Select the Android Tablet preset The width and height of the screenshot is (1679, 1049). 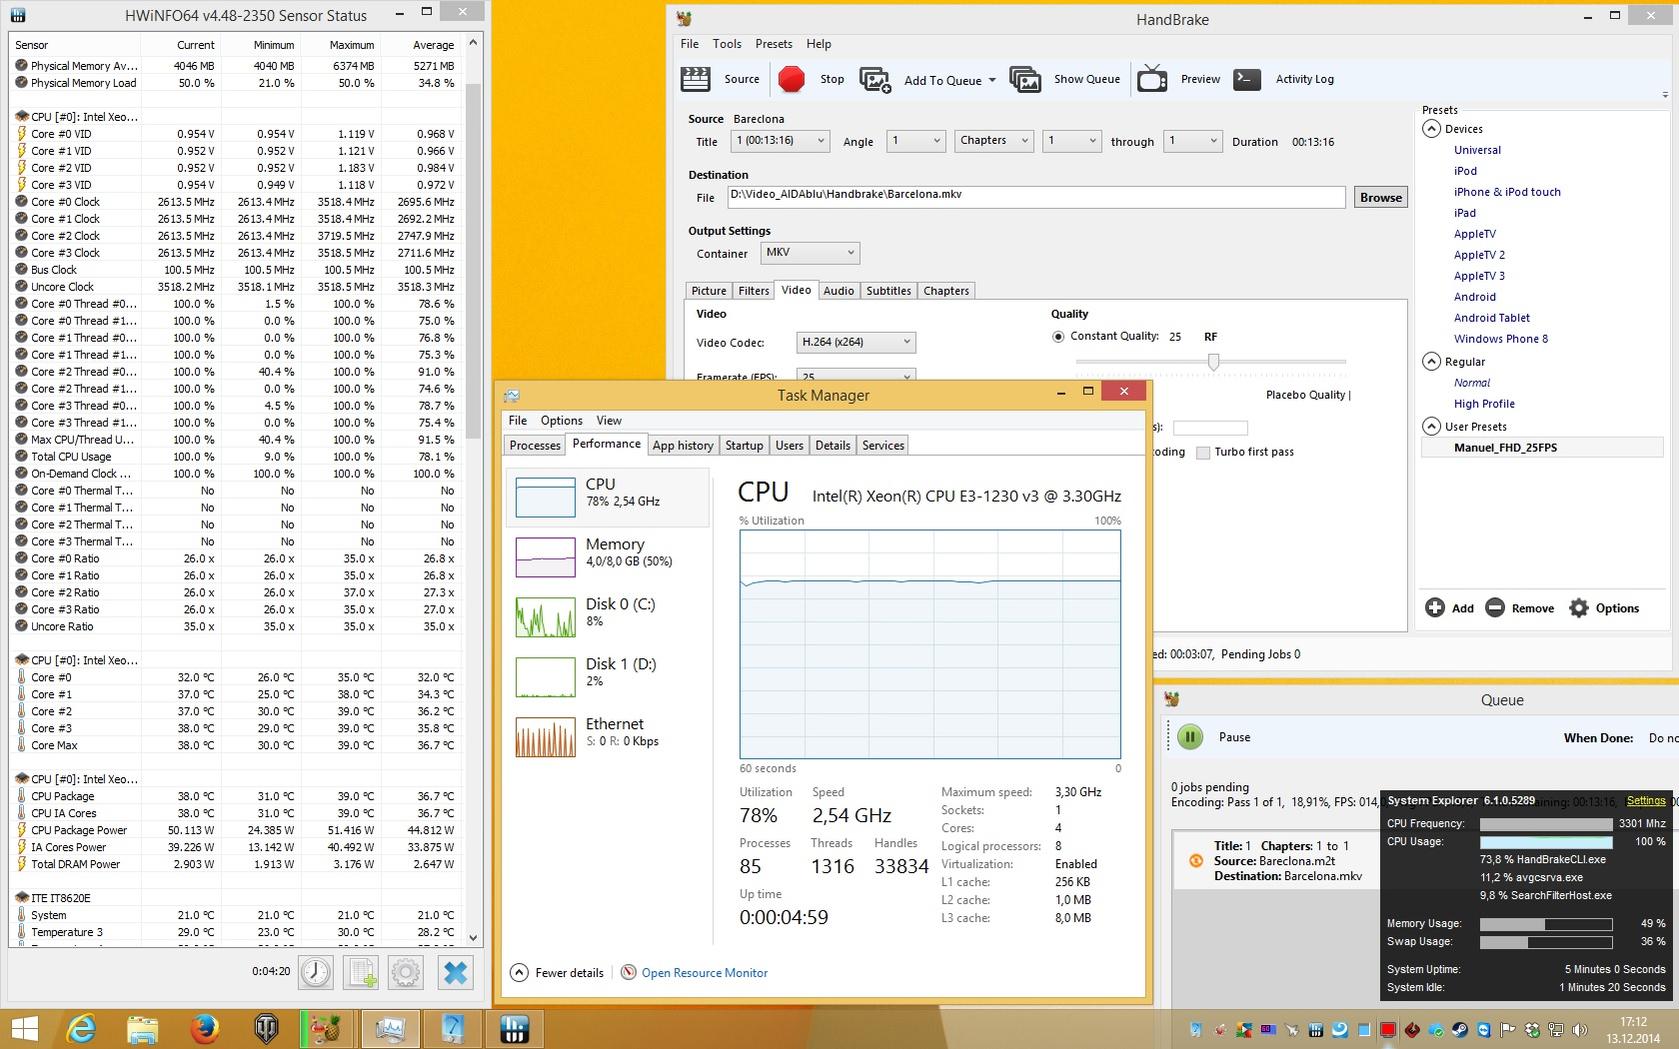click(1492, 318)
